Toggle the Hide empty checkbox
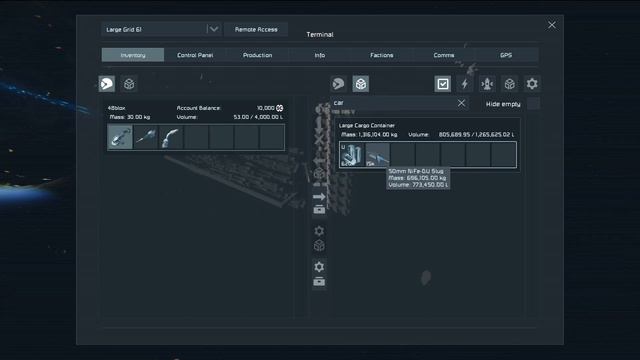Image resolution: width=640 pixels, height=360 pixels. pos(533,104)
